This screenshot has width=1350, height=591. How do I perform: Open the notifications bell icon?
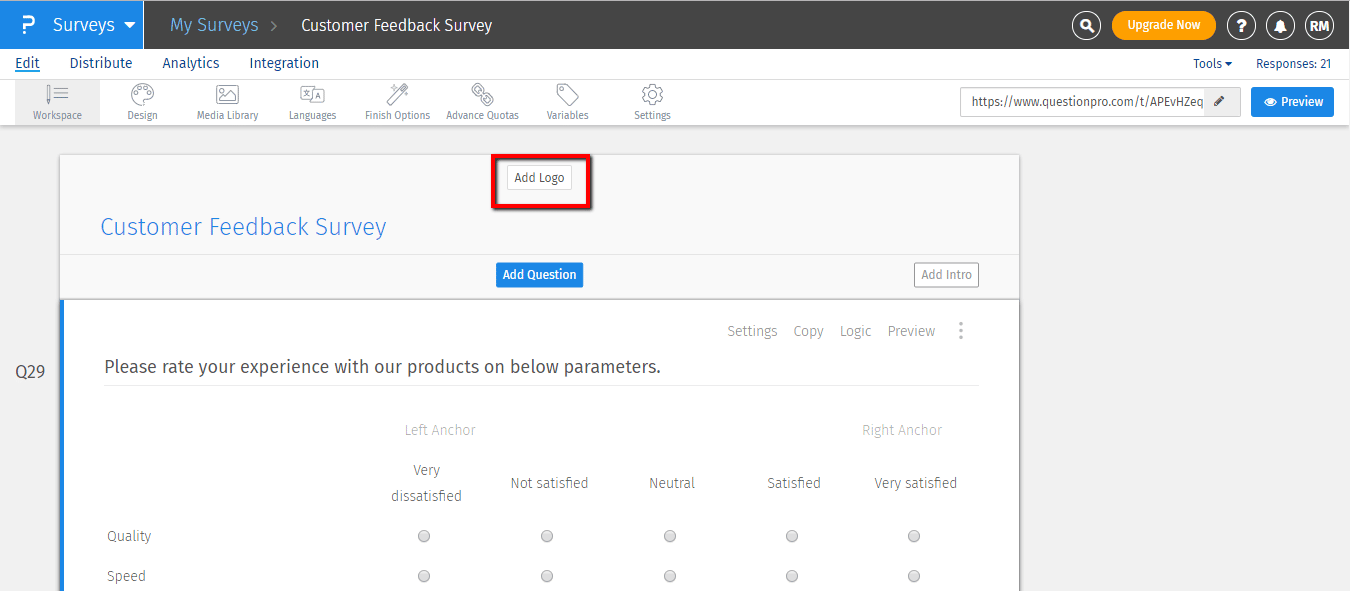1279,25
